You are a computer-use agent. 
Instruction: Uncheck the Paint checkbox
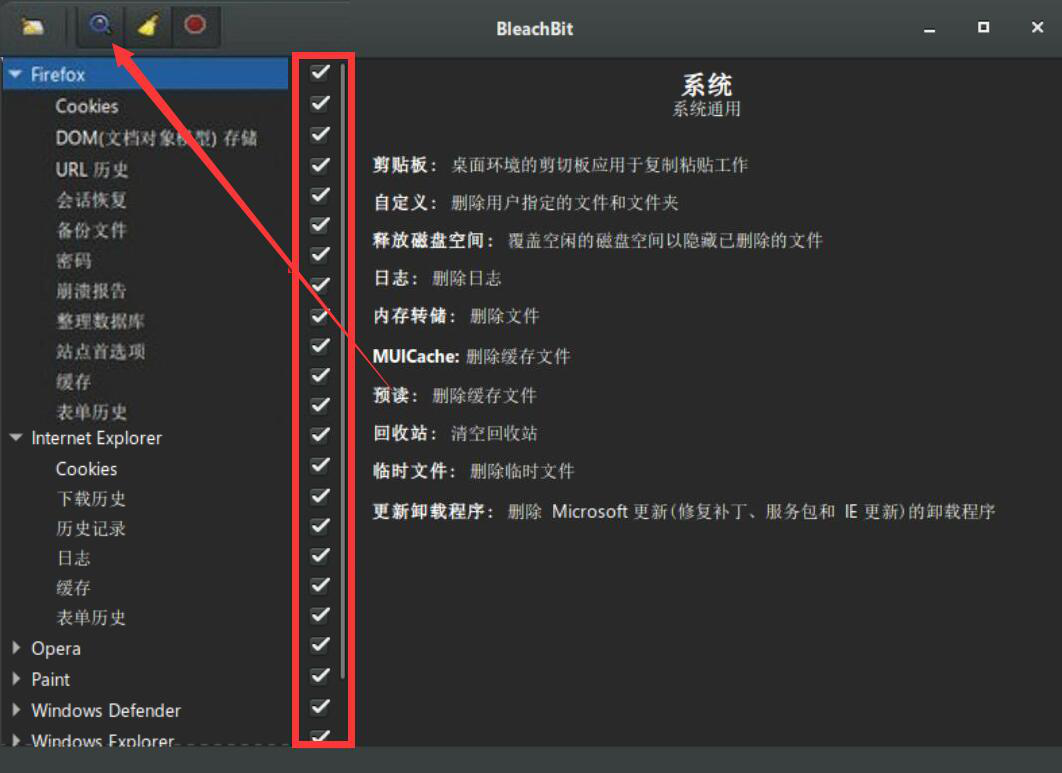click(x=320, y=675)
